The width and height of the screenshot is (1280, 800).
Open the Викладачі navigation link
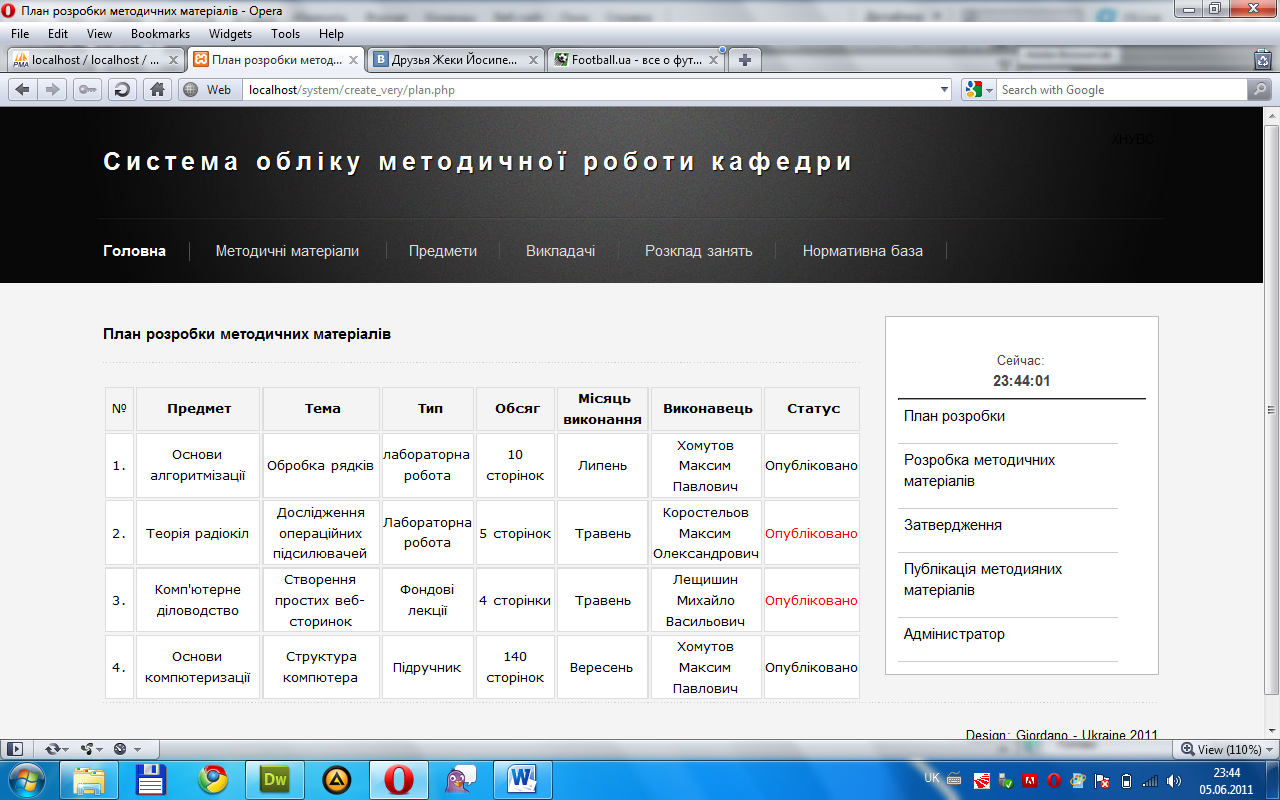(x=561, y=251)
